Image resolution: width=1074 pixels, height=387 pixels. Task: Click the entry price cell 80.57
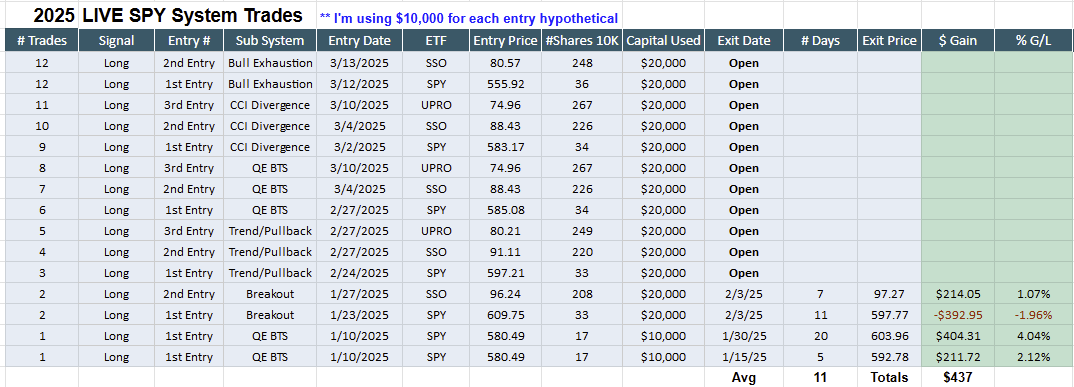coord(505,63)
